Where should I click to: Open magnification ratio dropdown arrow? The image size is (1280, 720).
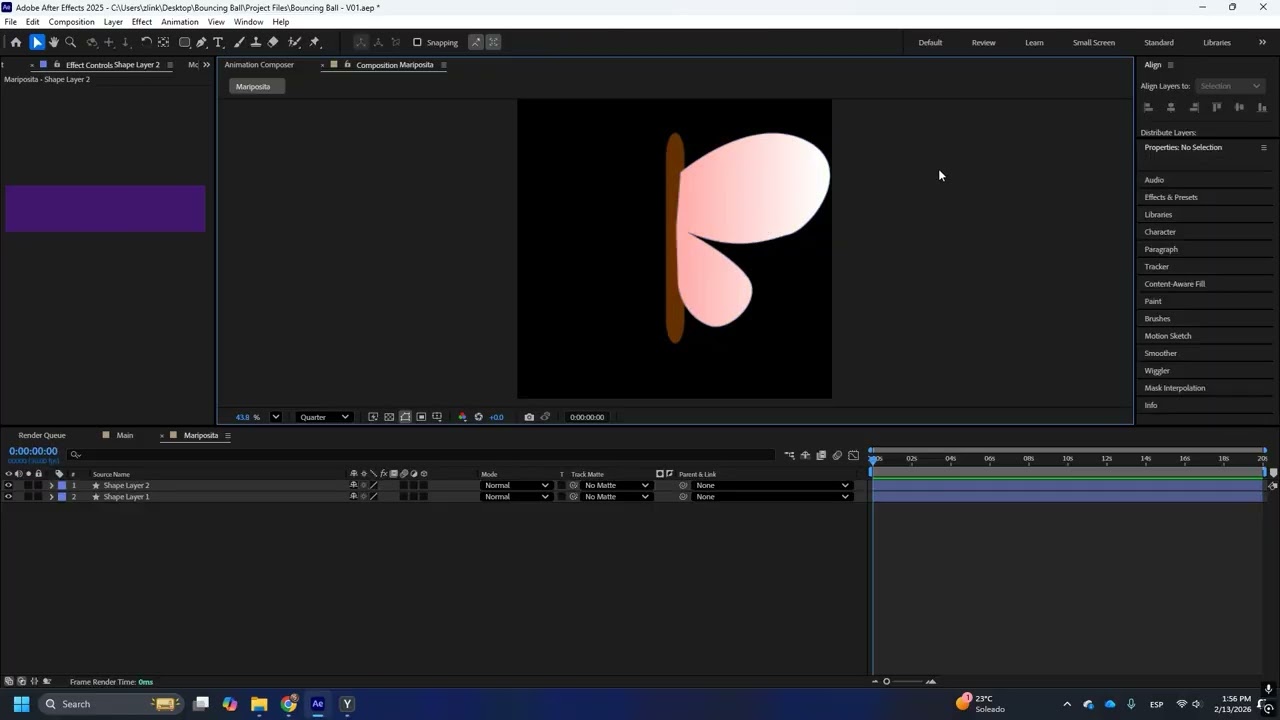click(275, 417)
